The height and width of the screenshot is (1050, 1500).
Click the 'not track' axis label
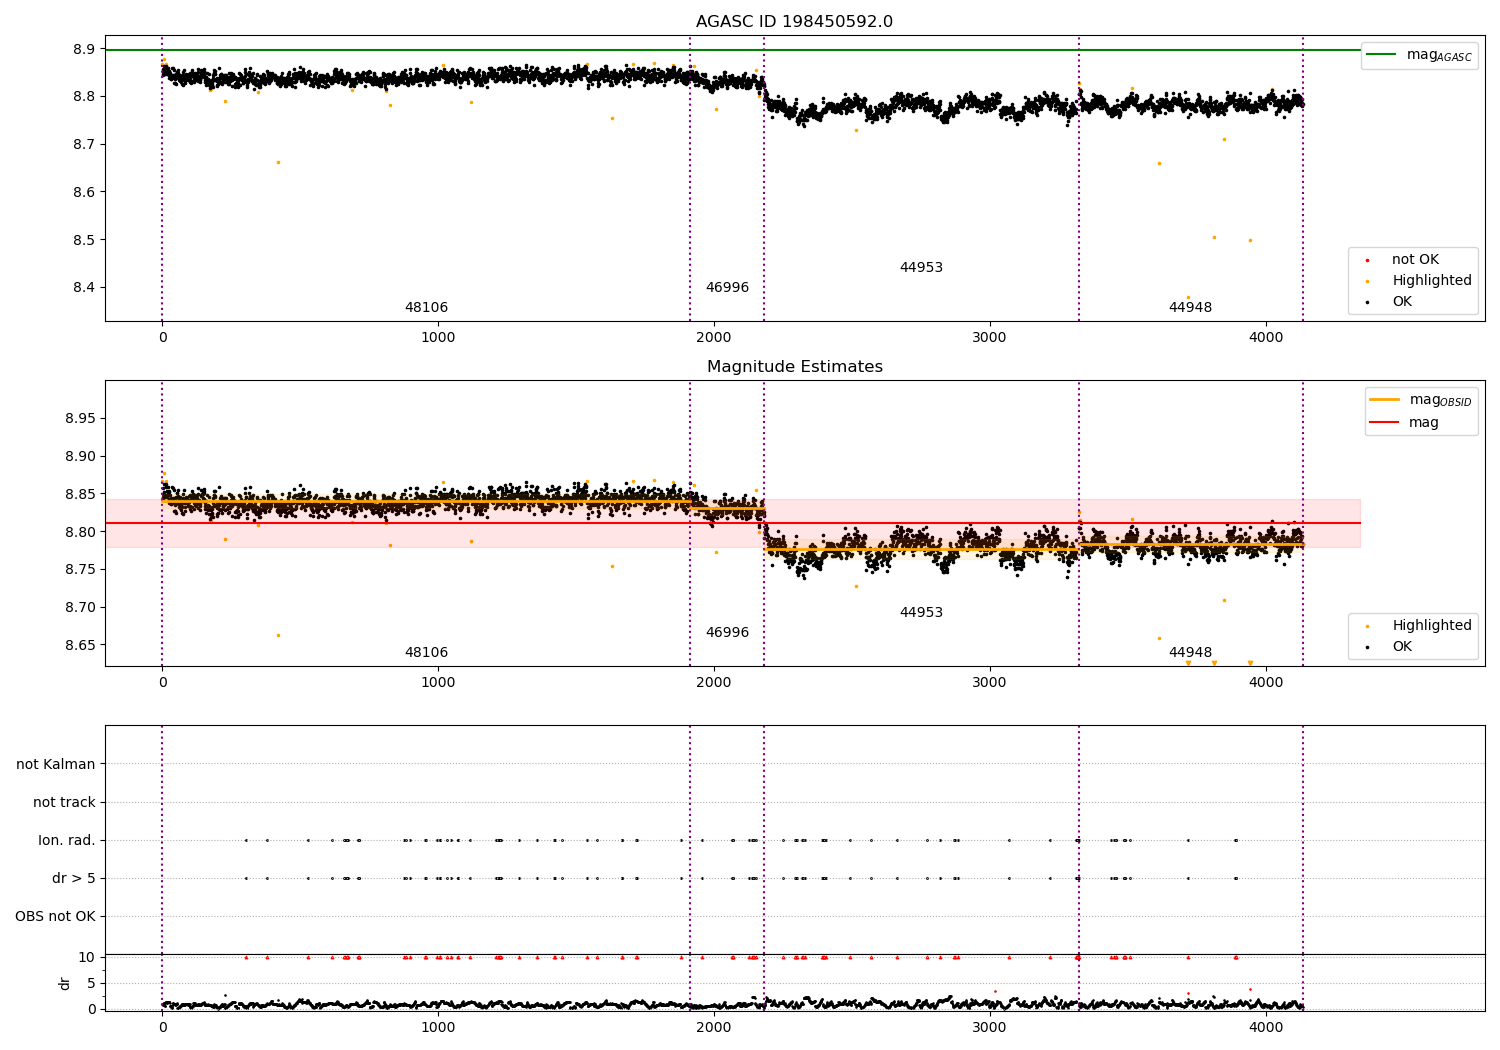64,803
